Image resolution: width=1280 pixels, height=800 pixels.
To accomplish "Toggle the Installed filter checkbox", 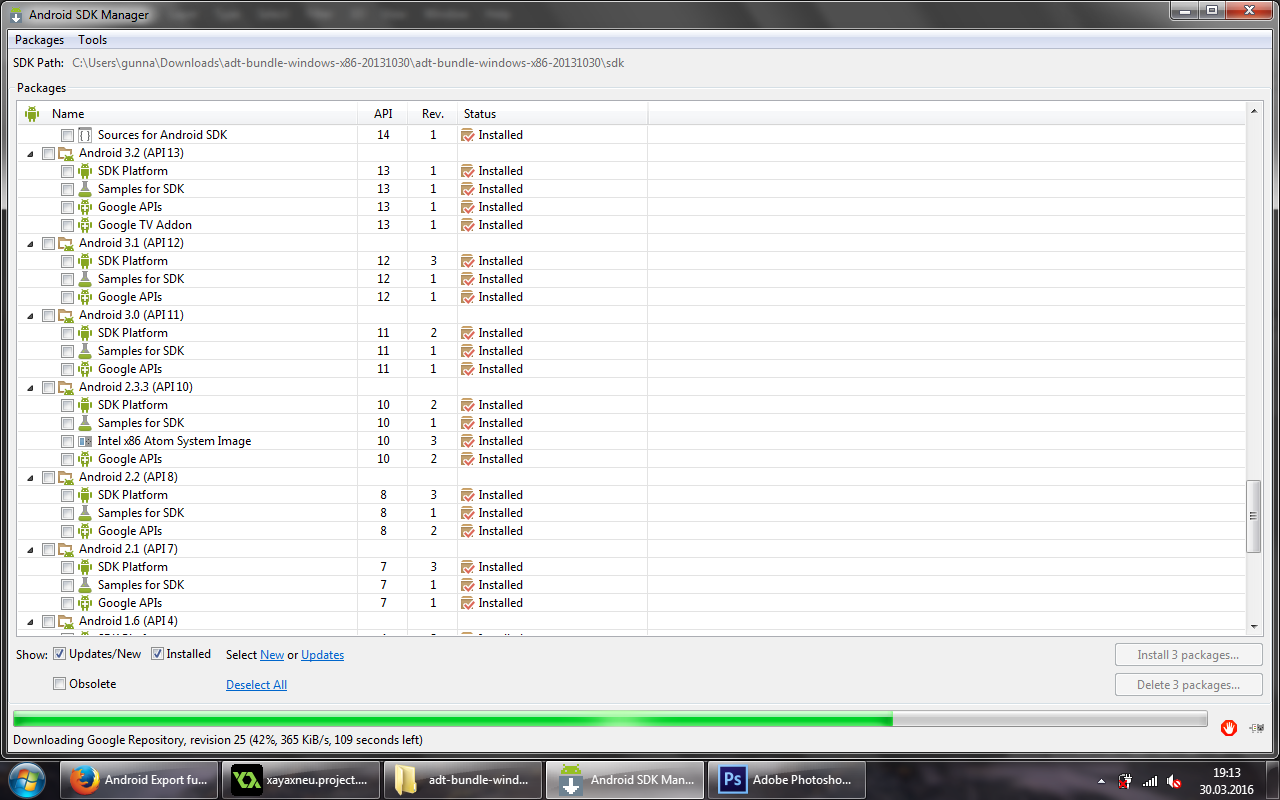I will (x=158, y=654).
